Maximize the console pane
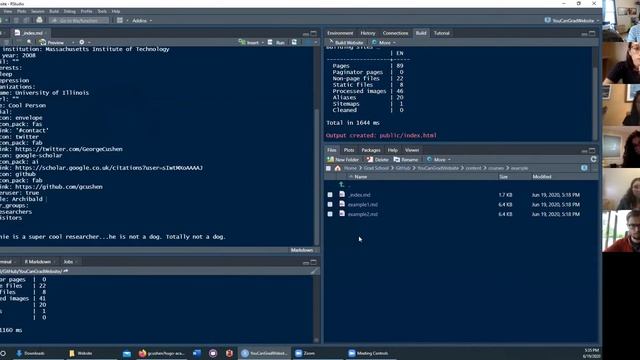 pyautogui.click(x=313, y=262)
